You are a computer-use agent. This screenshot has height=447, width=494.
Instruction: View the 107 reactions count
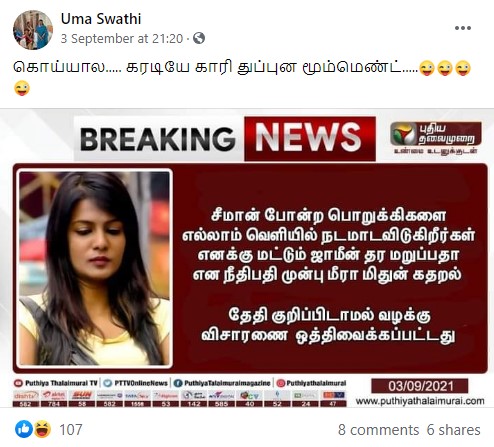71,429
